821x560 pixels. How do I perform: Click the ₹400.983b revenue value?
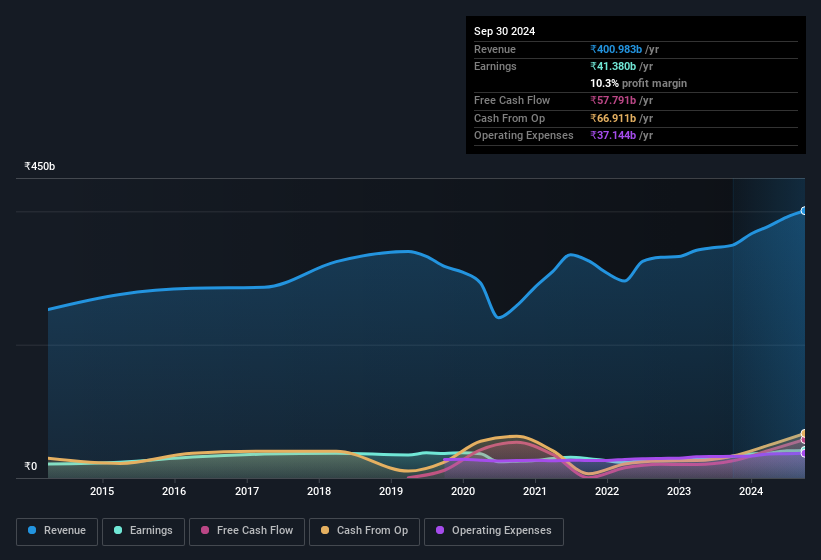[616, 49]
